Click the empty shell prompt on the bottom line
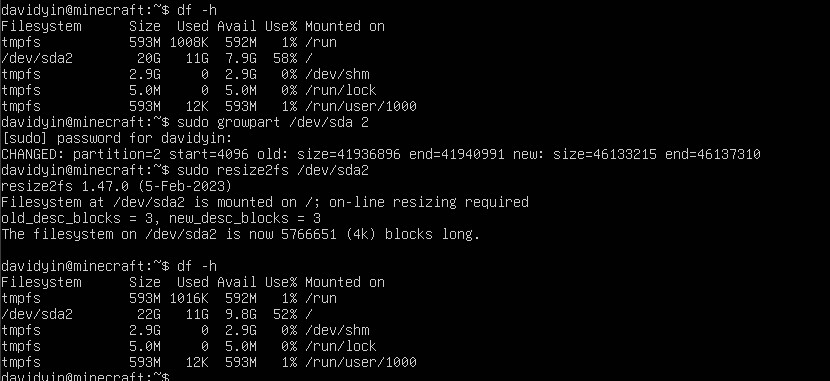The width and height of the screenshot is (830, 381). tap(85, 376)
